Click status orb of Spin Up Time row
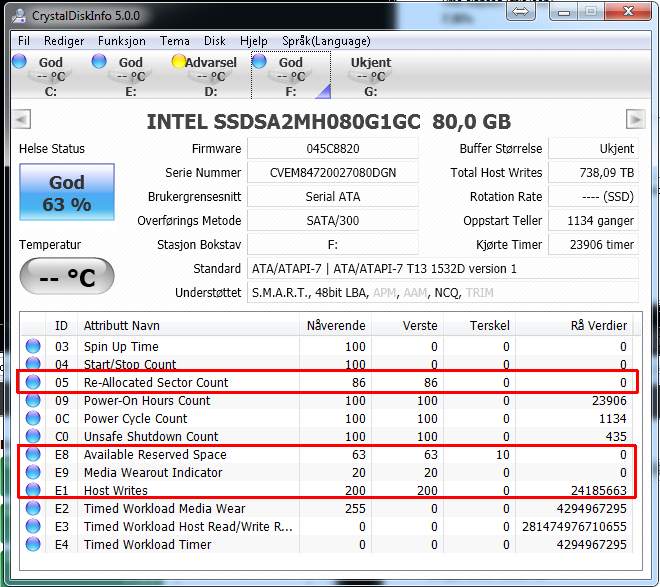 coord(33,346)
